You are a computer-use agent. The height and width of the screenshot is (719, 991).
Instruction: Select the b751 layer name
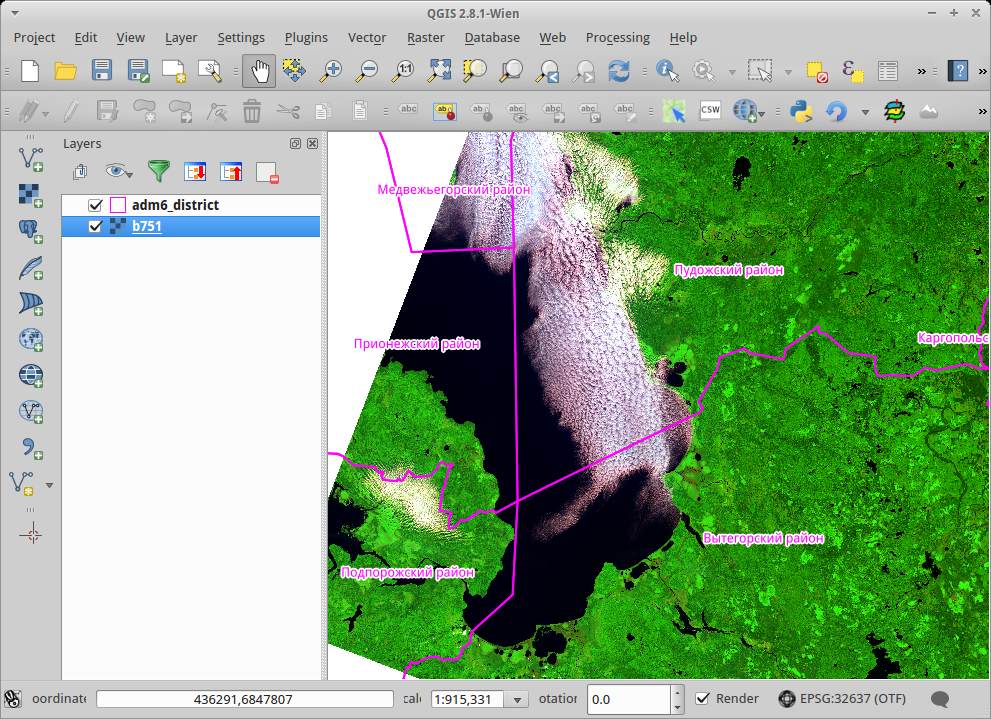click(147, 227)
